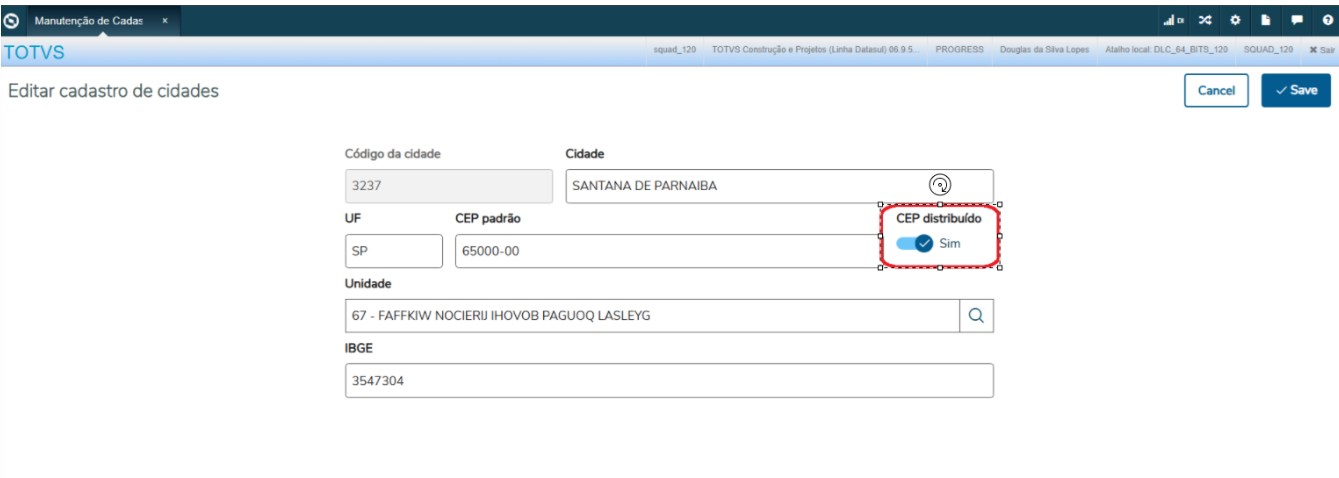This screenshot has width=1339, height=478.
Task: Close the Manutenção de Cadas tab
Action: [x=165, y=20]
